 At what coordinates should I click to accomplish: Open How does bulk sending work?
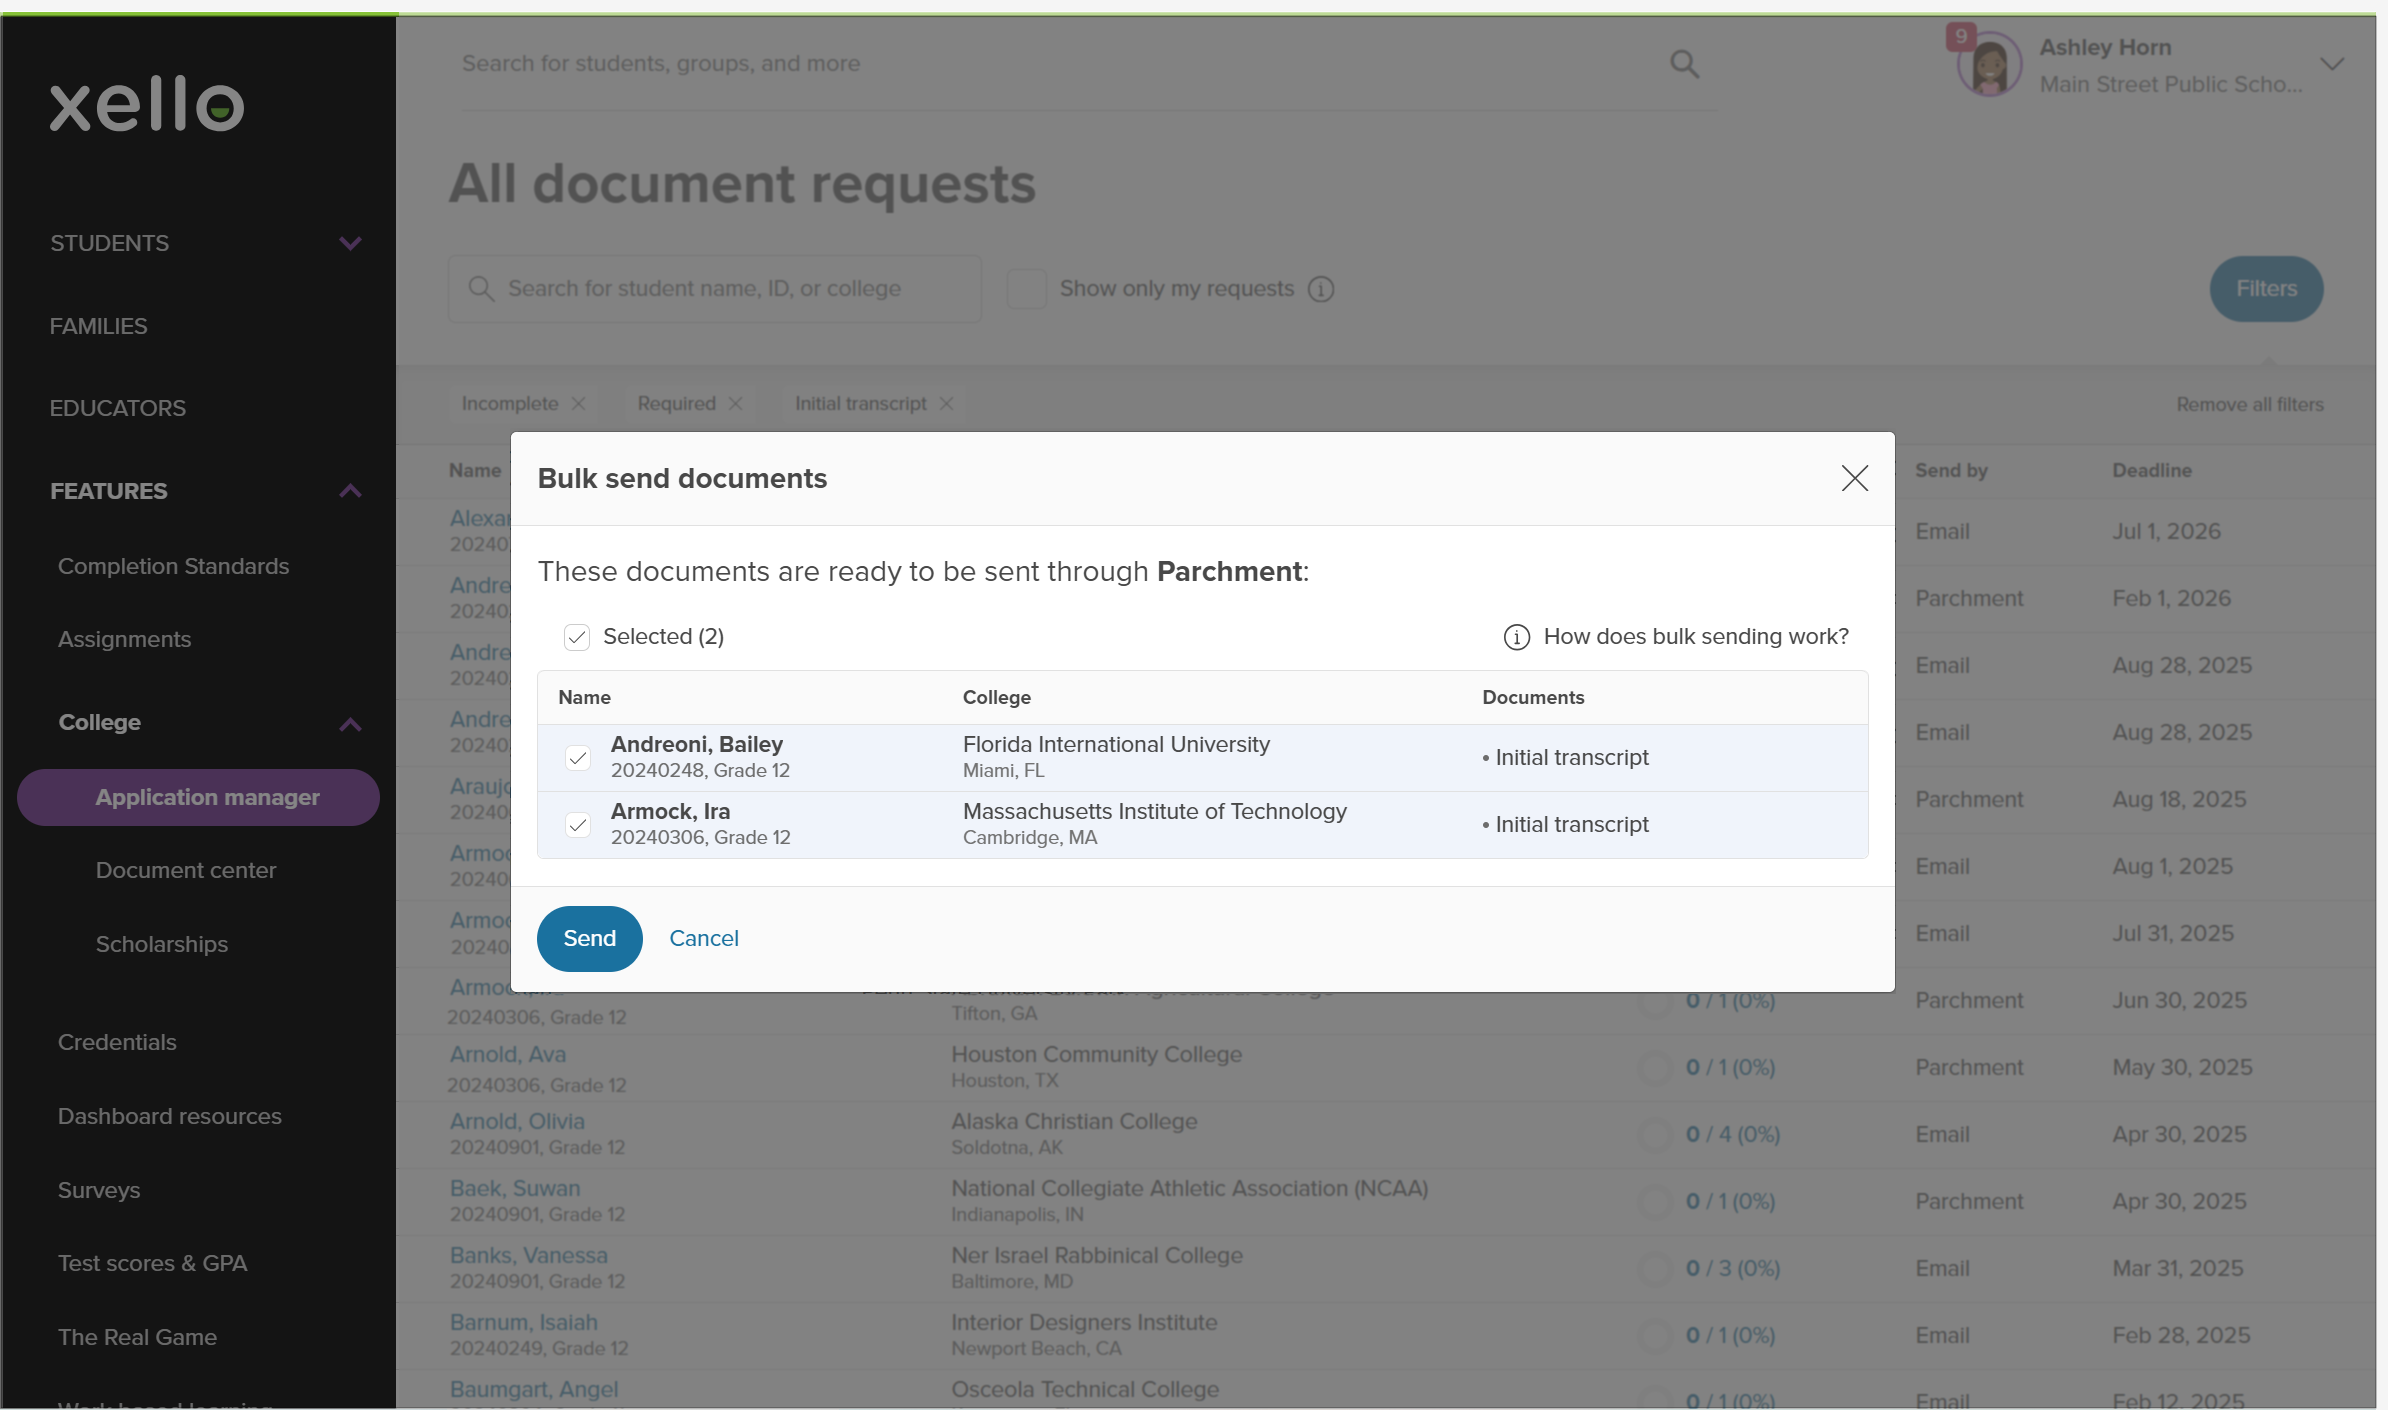pos(1696,637)
